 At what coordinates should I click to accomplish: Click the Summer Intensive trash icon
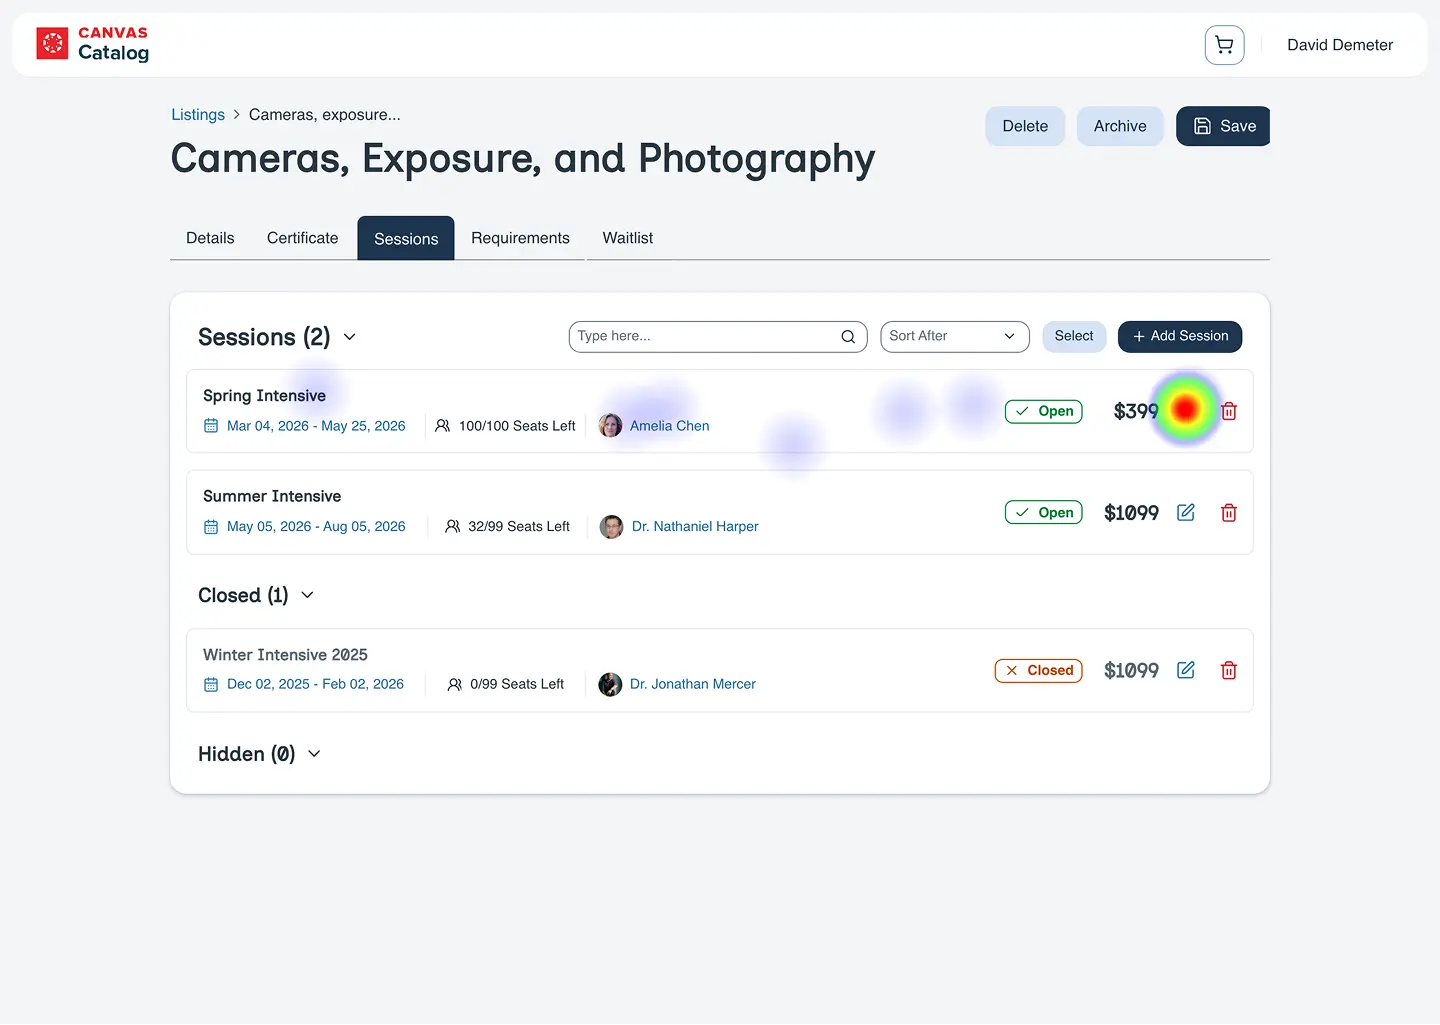pos(1229,512)
